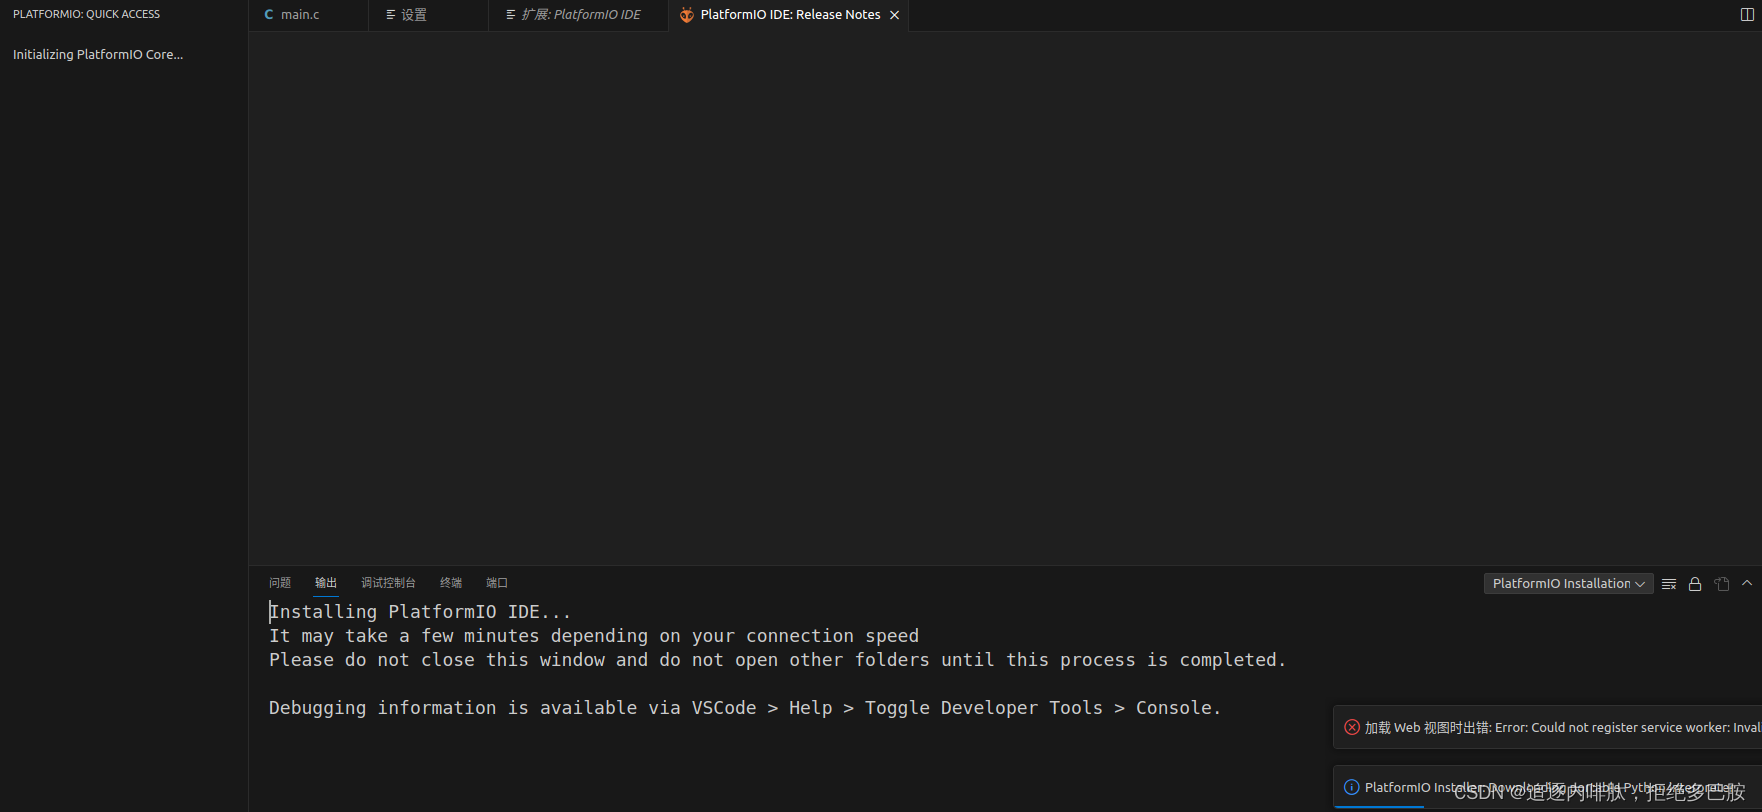
Task: Maximize the panel with the chevron up
Action: 1747,583
